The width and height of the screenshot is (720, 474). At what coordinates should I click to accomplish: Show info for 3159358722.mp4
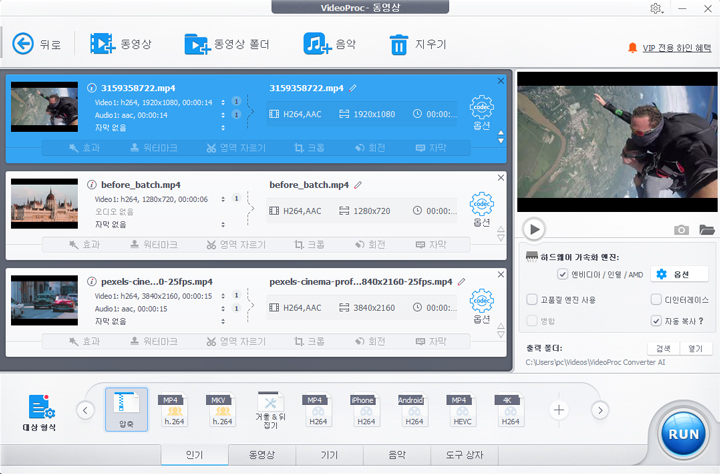(92, 88)
